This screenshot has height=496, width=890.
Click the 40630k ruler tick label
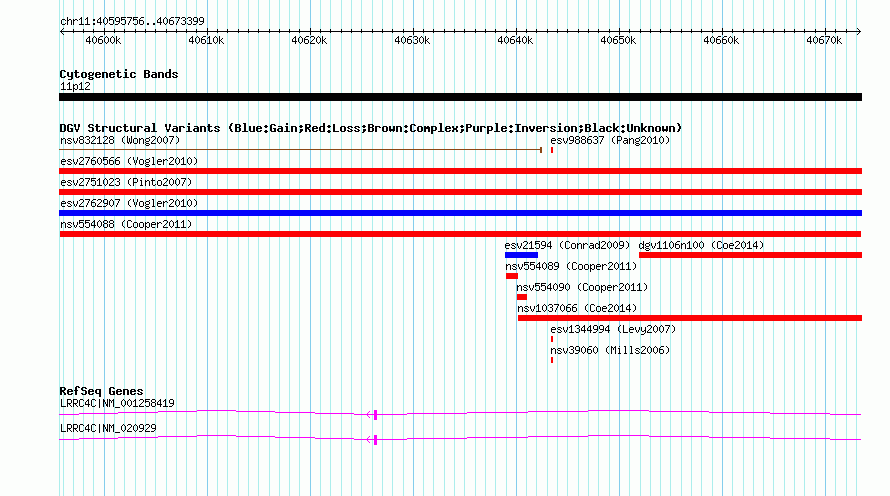pyautogui.click(x=412, y=40)
